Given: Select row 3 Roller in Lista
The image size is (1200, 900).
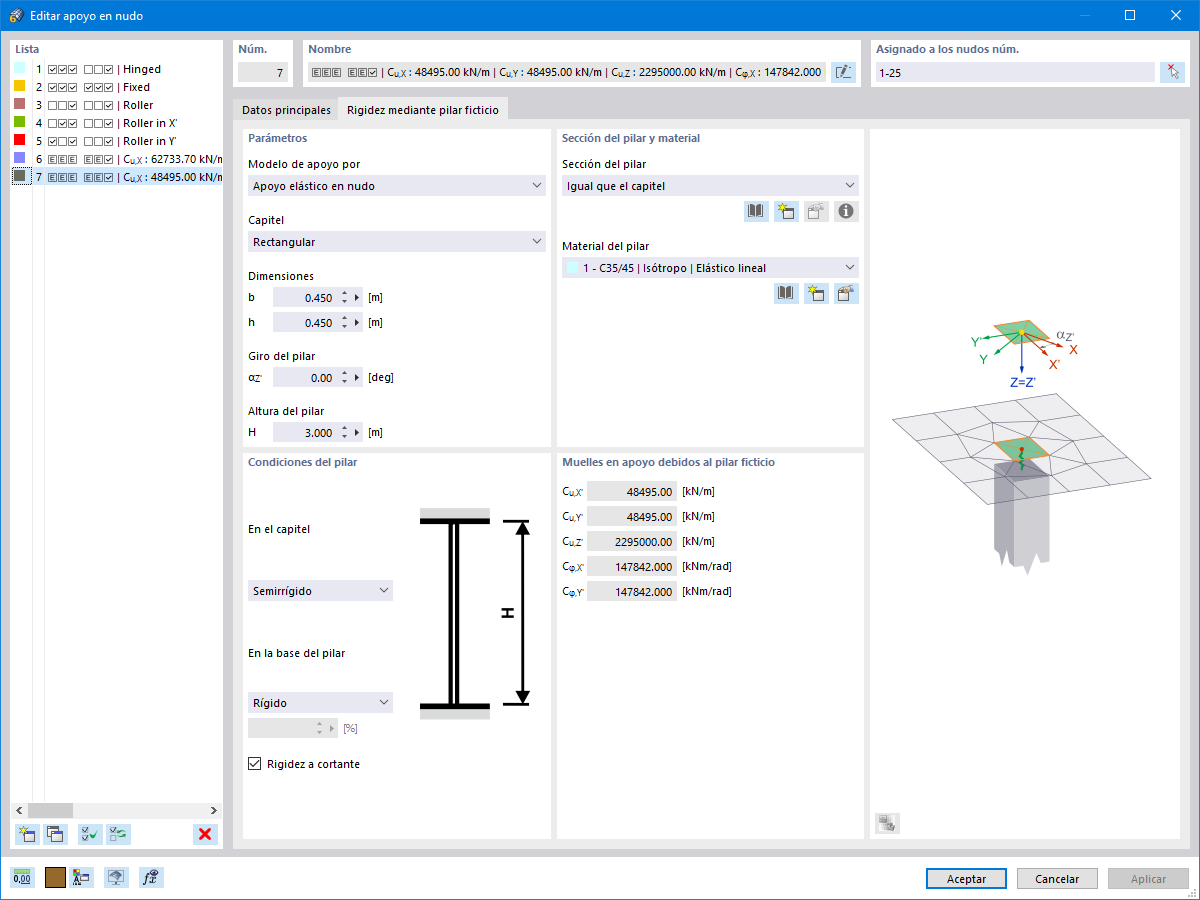Looking at the screenshot, I should coord(117,105).
